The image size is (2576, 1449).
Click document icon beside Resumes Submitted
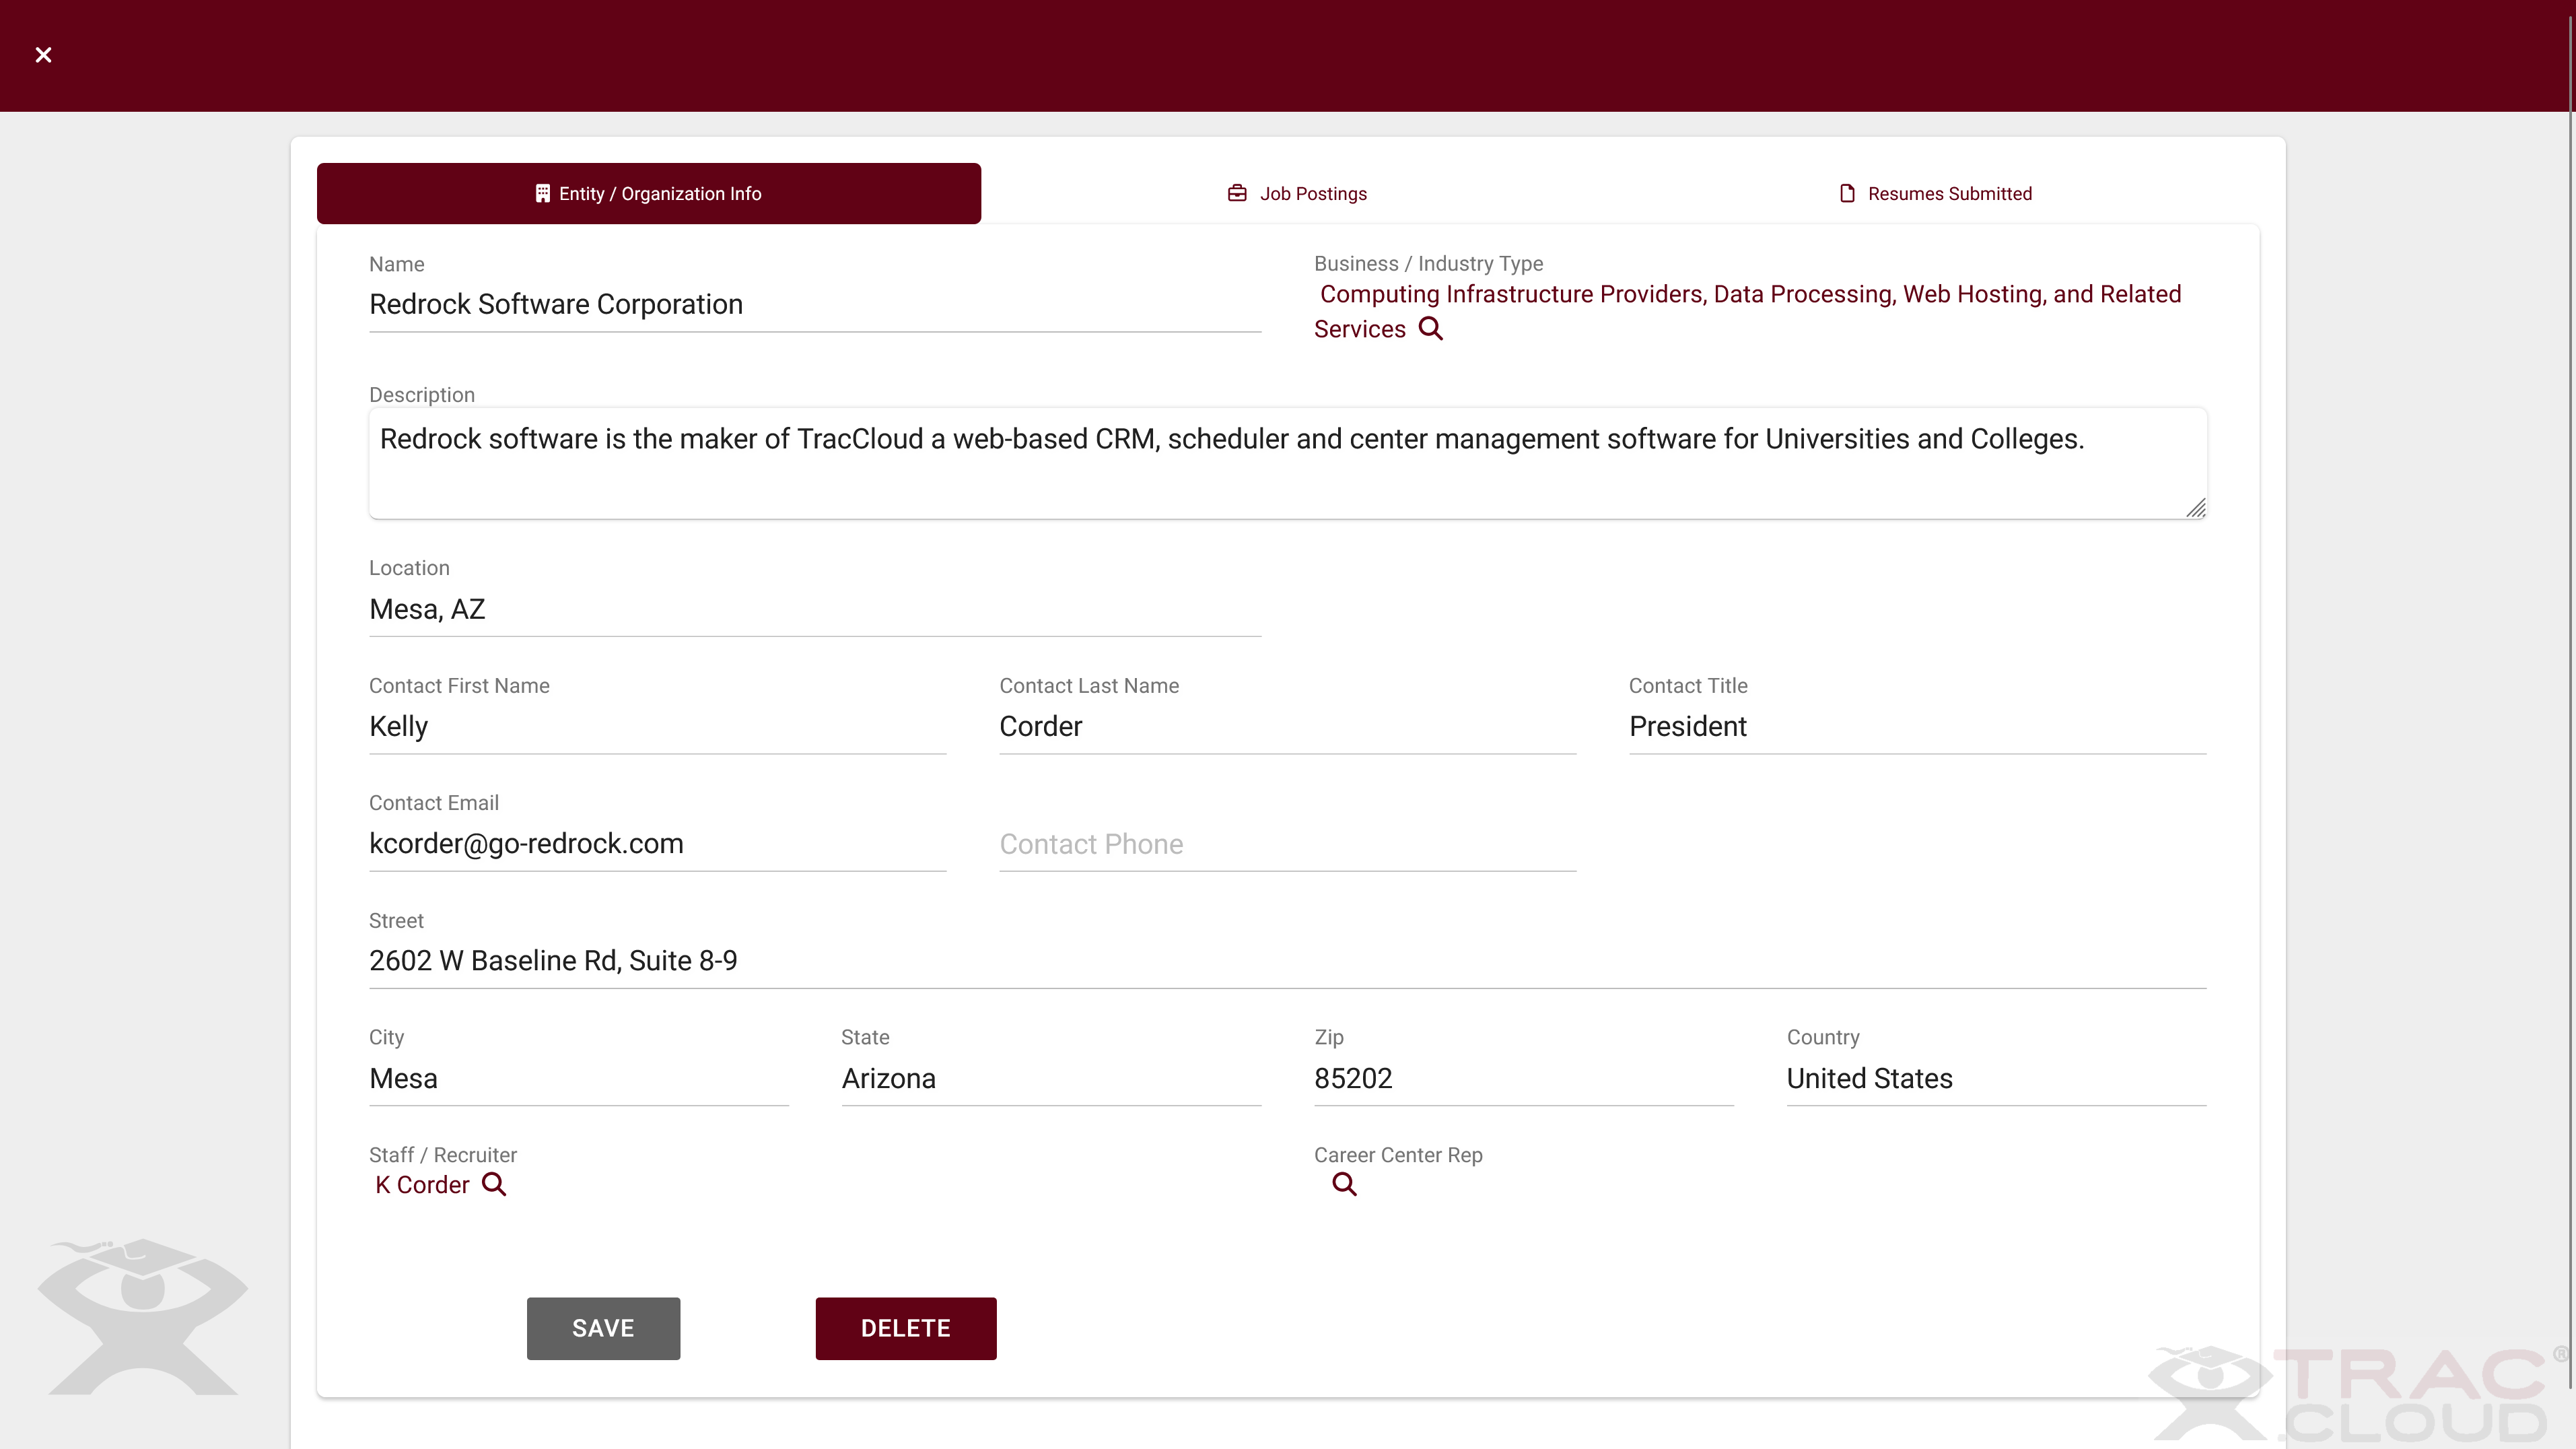pyautogui.click(x=1847, y=193)
